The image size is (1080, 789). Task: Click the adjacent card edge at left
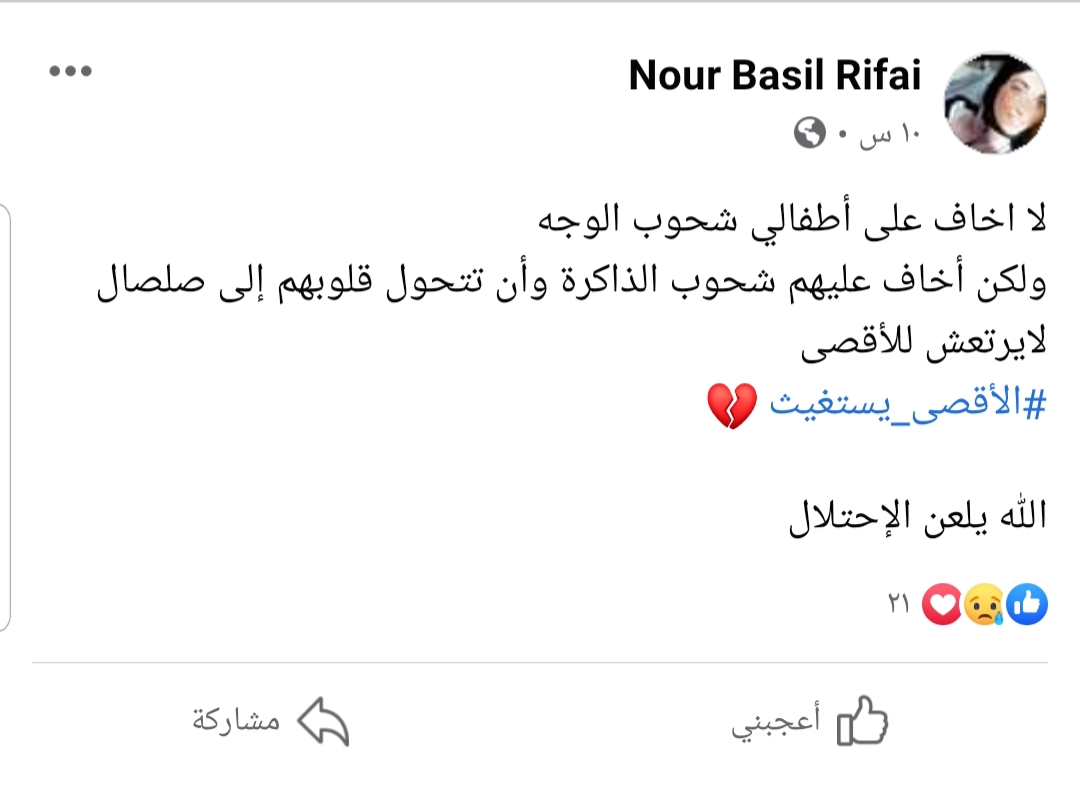5,417
